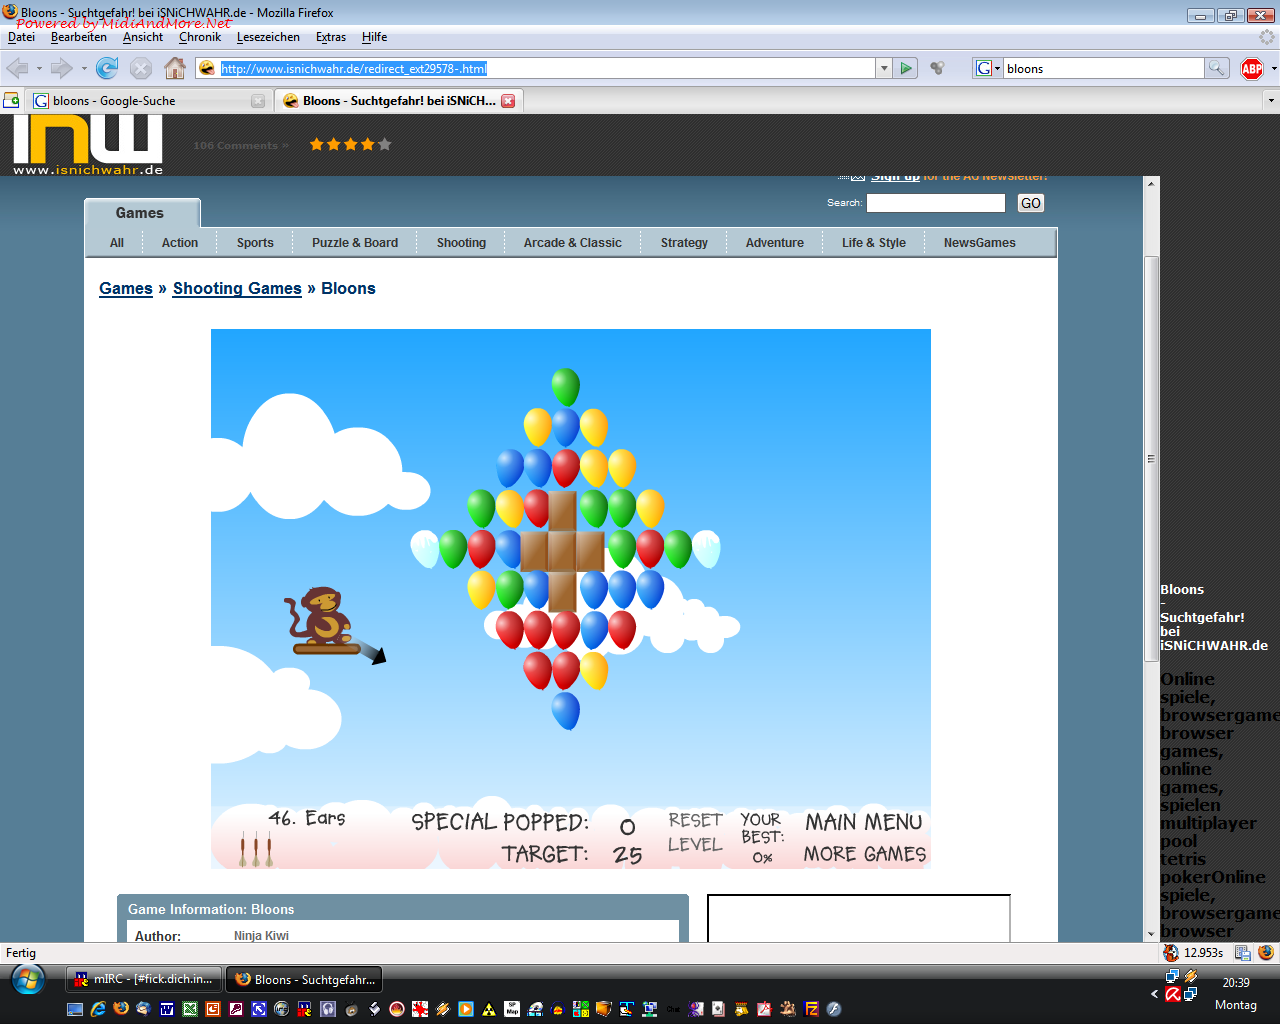Viewport: 1280px width, 1024px height.
Task: Click the Windows Start orb
Action: coord(28,979)
